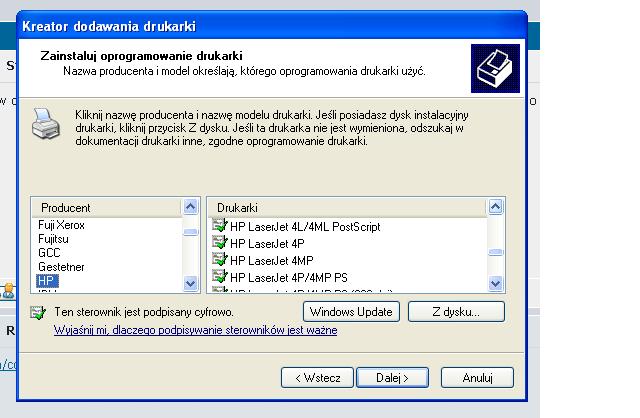Click the wizard printer logo in the header
The width and height of the screenshot is (640, 418).
point(495,68)
